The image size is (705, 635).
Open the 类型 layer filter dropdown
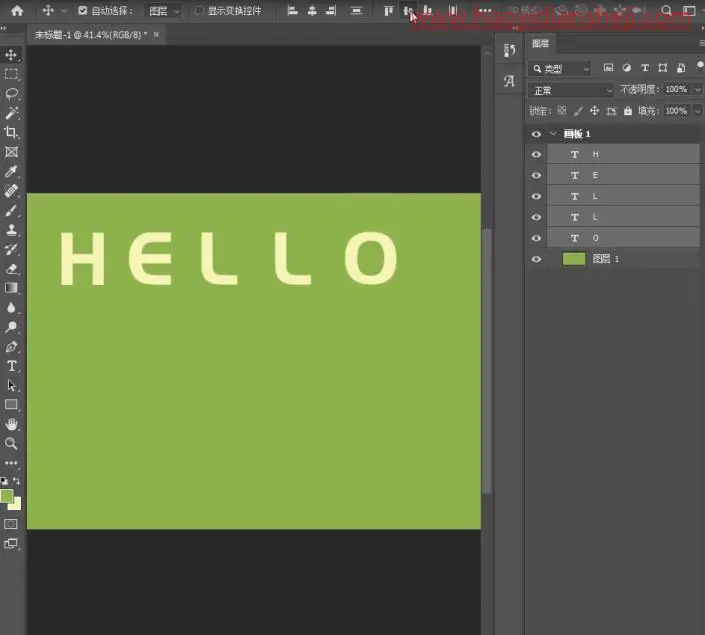coord(559,69)
